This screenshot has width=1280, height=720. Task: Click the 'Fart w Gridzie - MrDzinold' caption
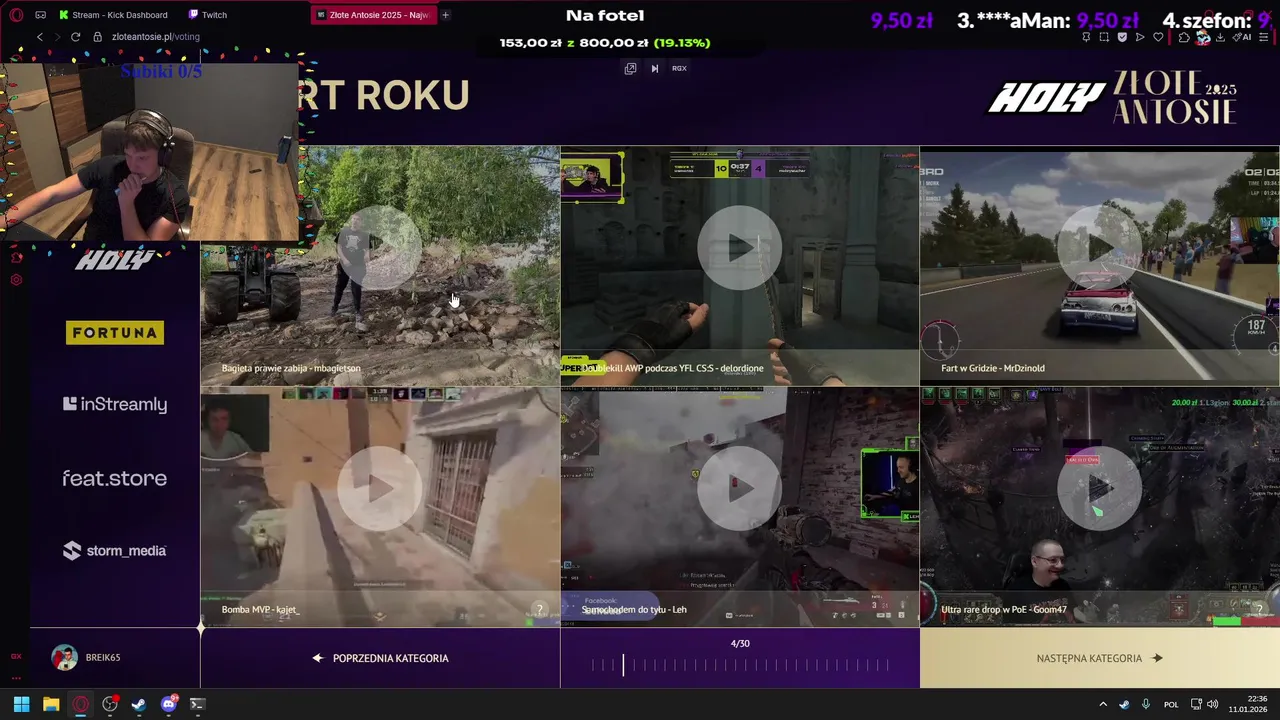[x=993, y=368]
